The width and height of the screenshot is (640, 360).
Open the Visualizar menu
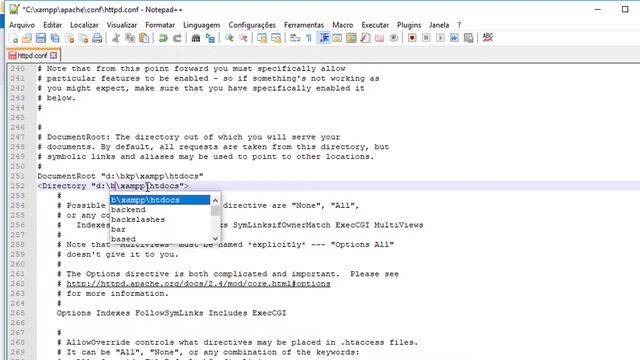point(122,25)
